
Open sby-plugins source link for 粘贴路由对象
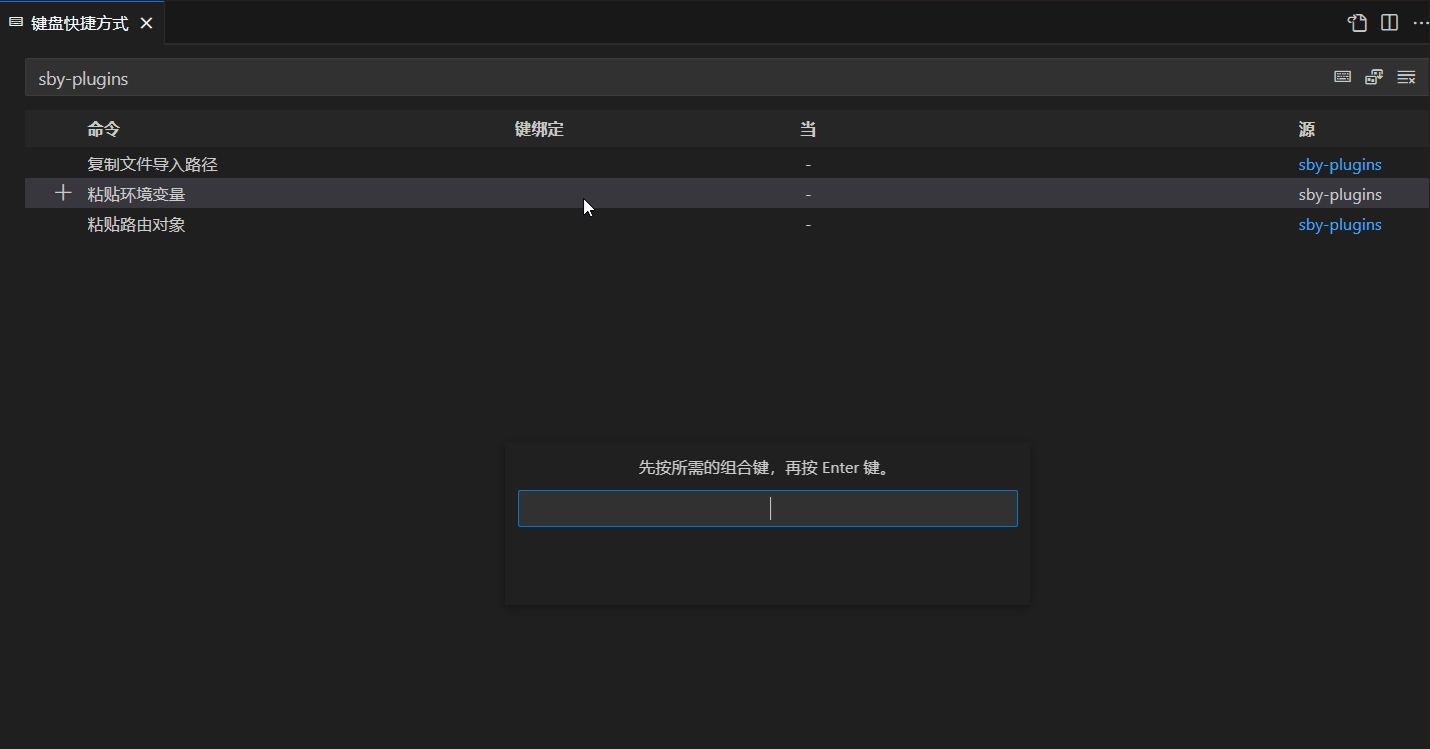1339,224
